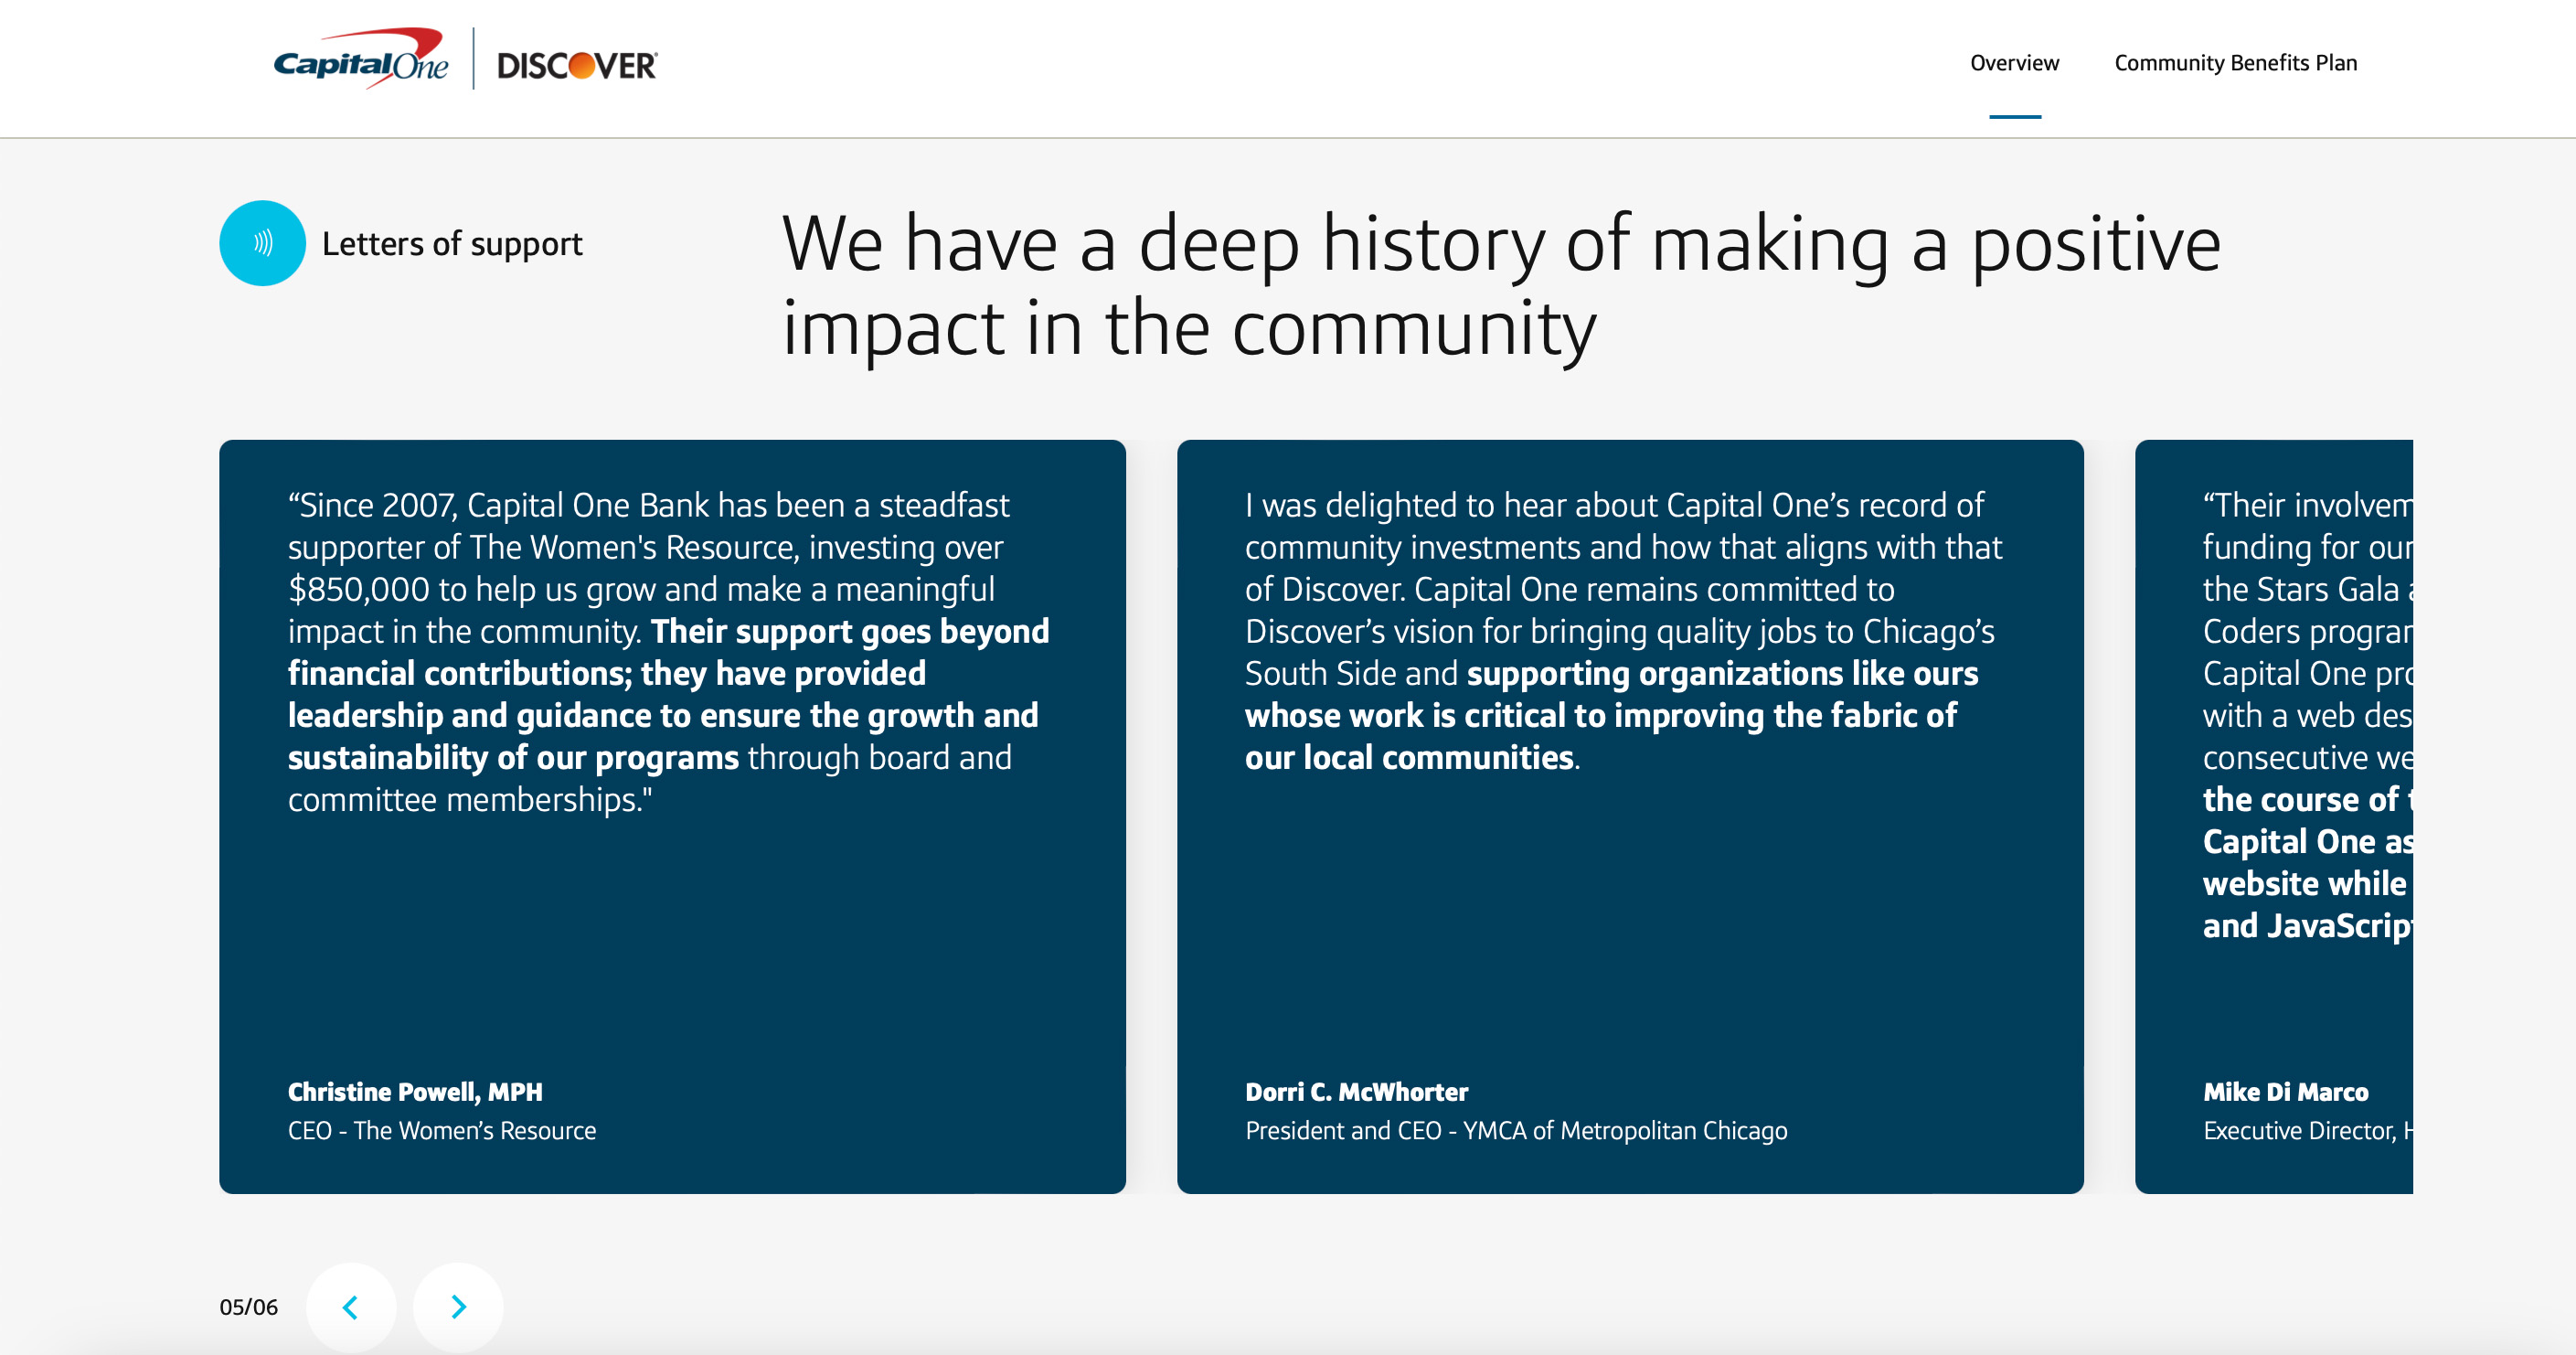Screen dimensions: 2576x1355
Task: Click the name Dorri C. McWhorter
Action: 1356,1092
